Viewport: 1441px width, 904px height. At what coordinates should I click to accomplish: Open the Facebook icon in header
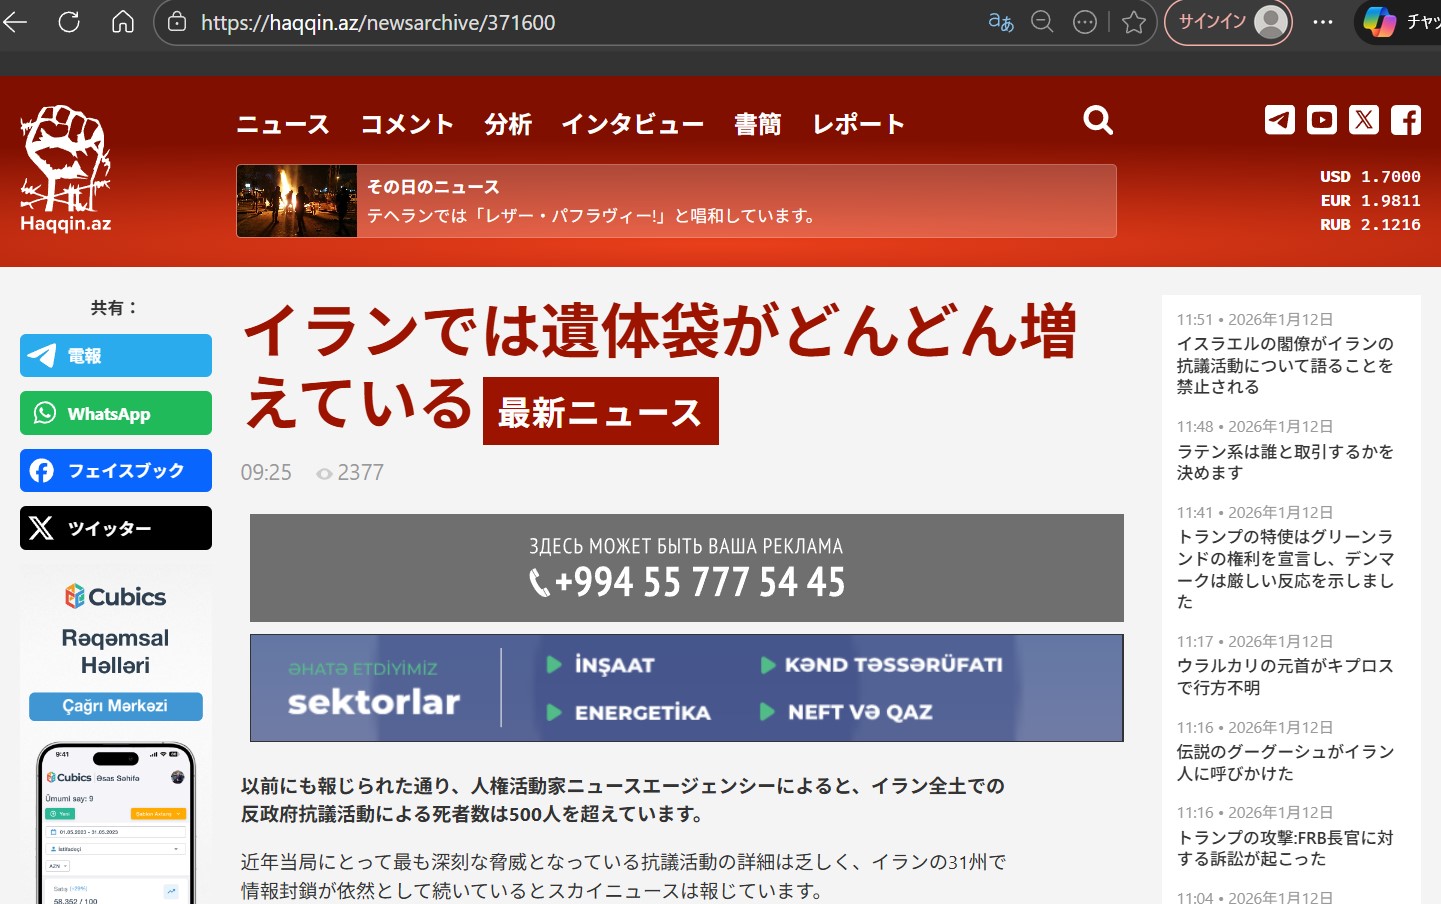(x=1405, y=120)
